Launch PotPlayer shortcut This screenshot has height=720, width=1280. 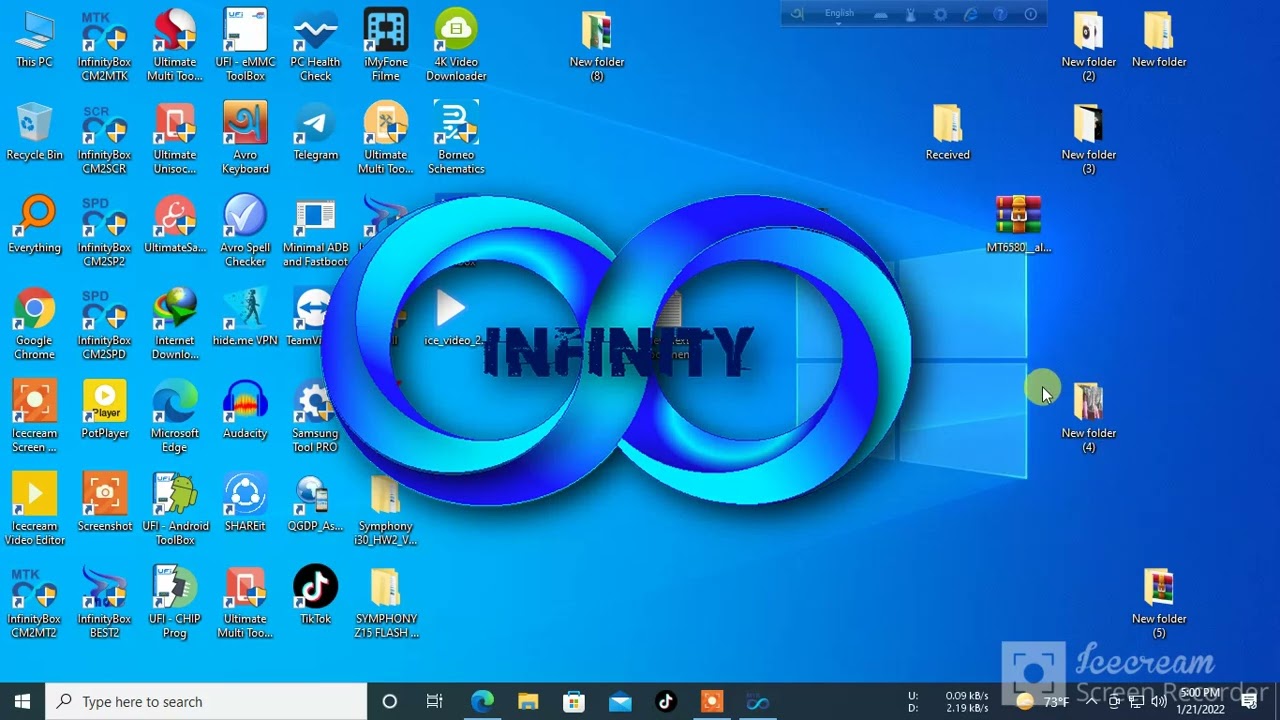tap(104, 411)
